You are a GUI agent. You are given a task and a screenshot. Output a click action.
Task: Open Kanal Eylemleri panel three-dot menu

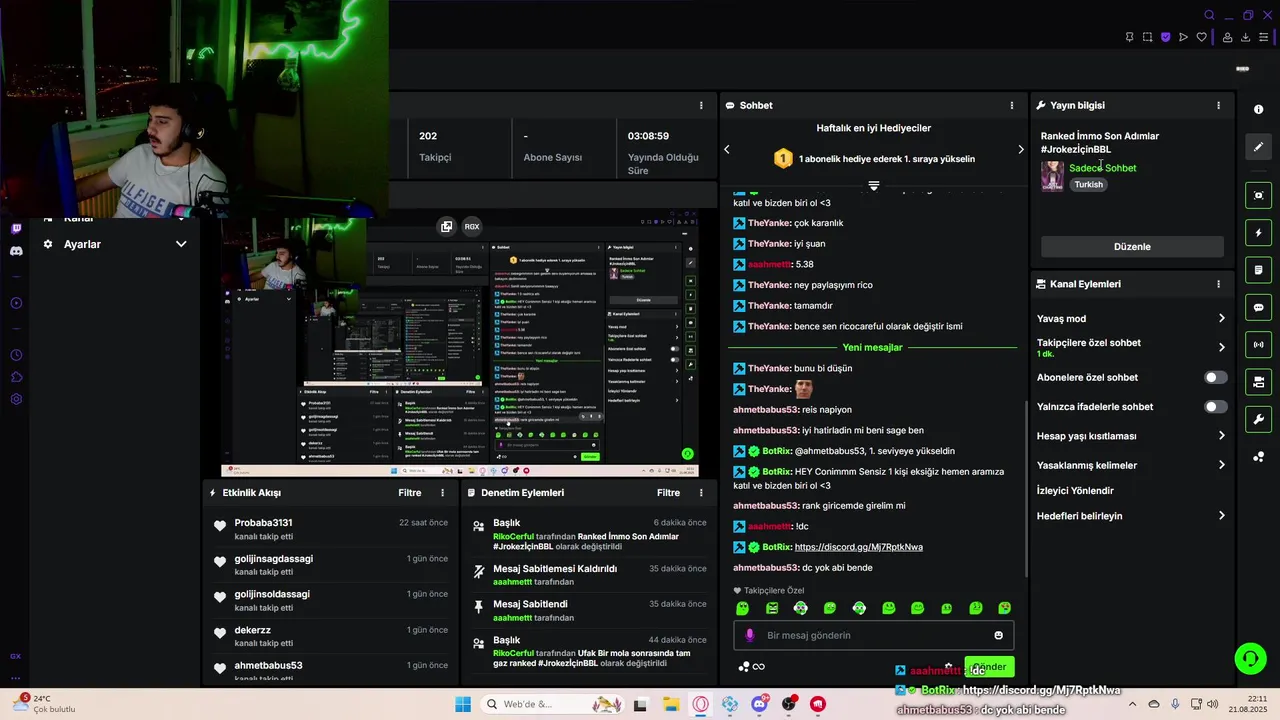click(1218, 284)
